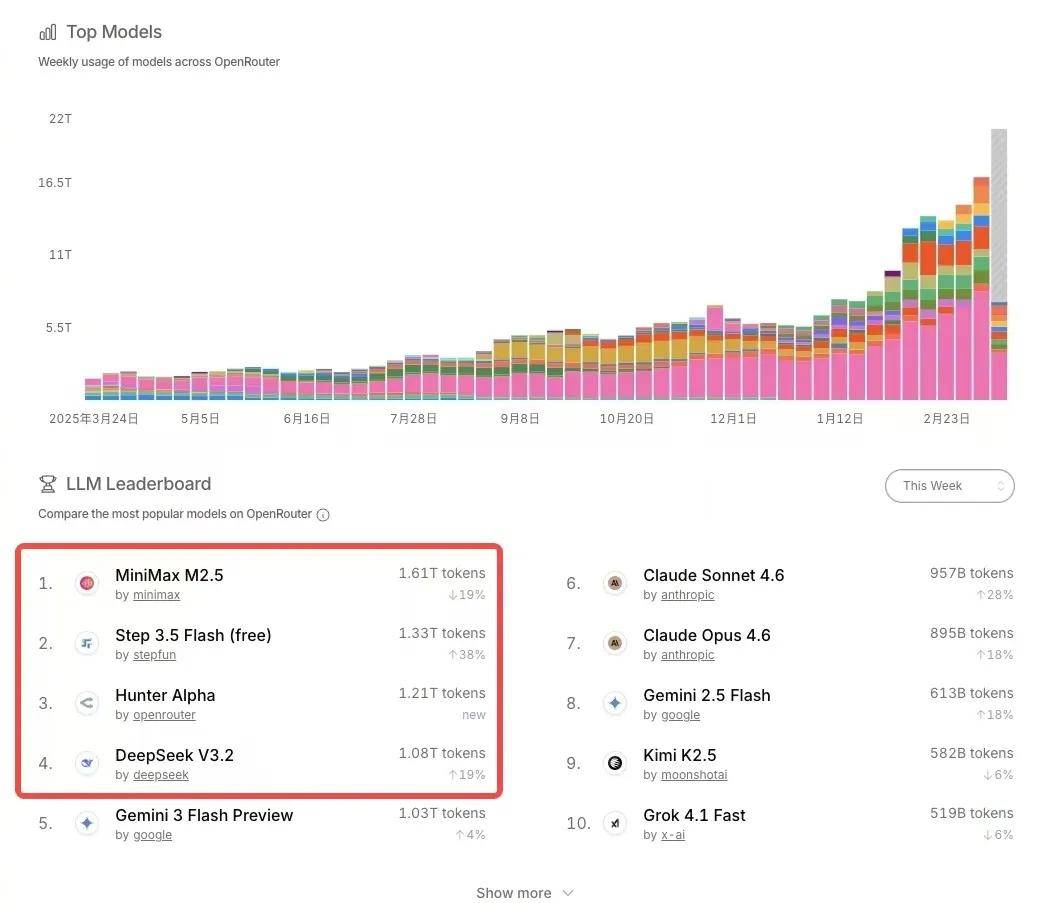Click the 12月1日 axis date label

[733, 419]
